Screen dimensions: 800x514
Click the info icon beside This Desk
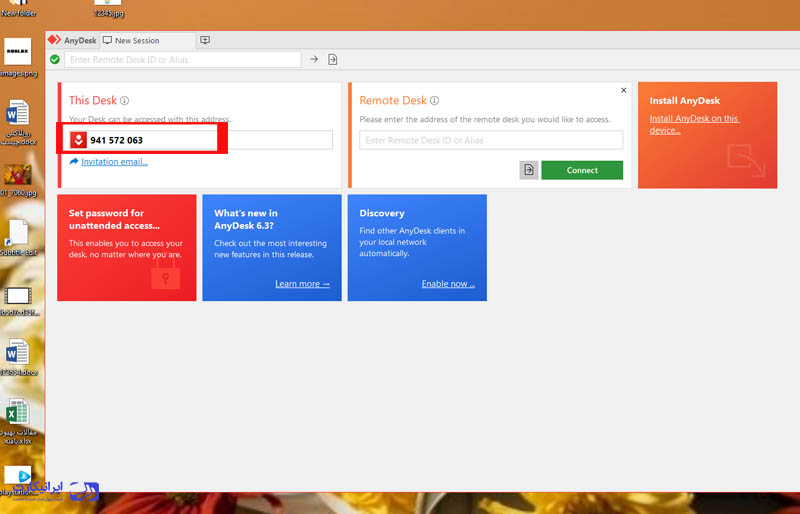[x=124, y=101]
